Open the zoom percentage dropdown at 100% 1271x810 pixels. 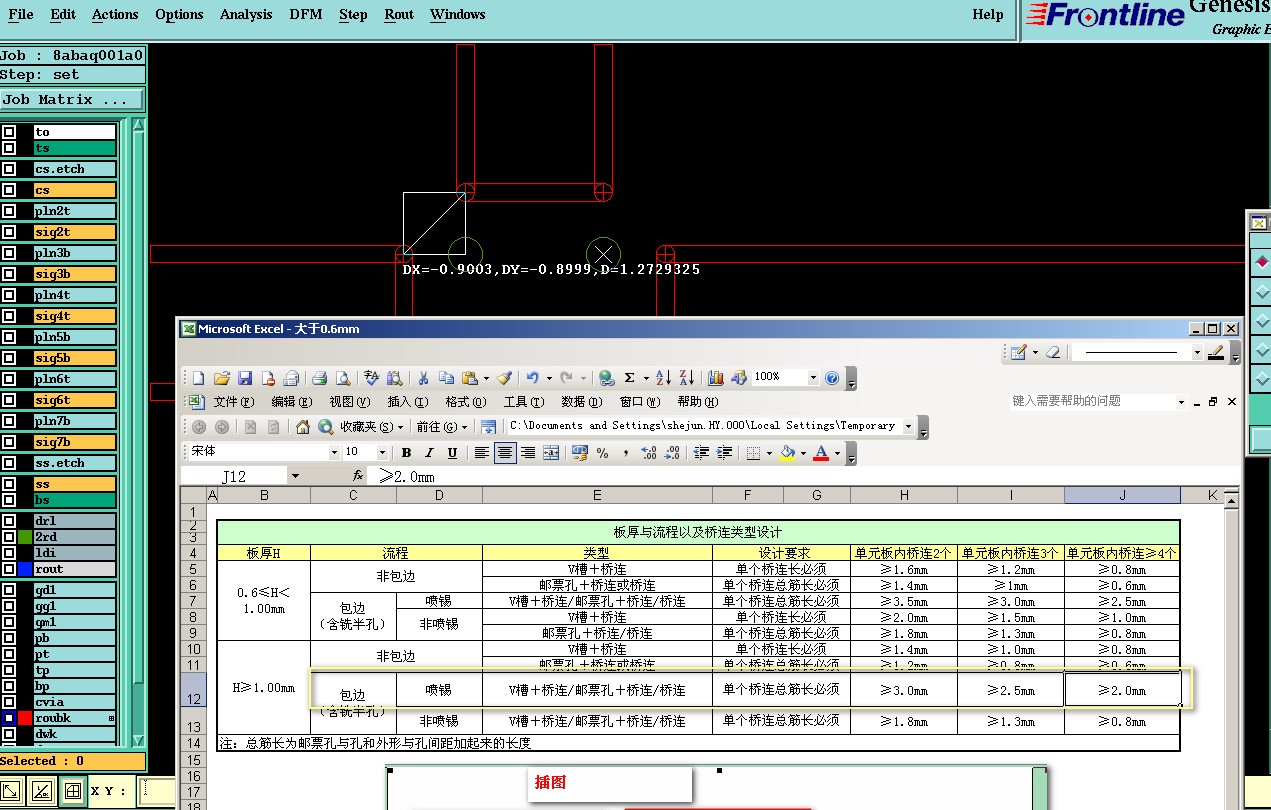[812, 378]
